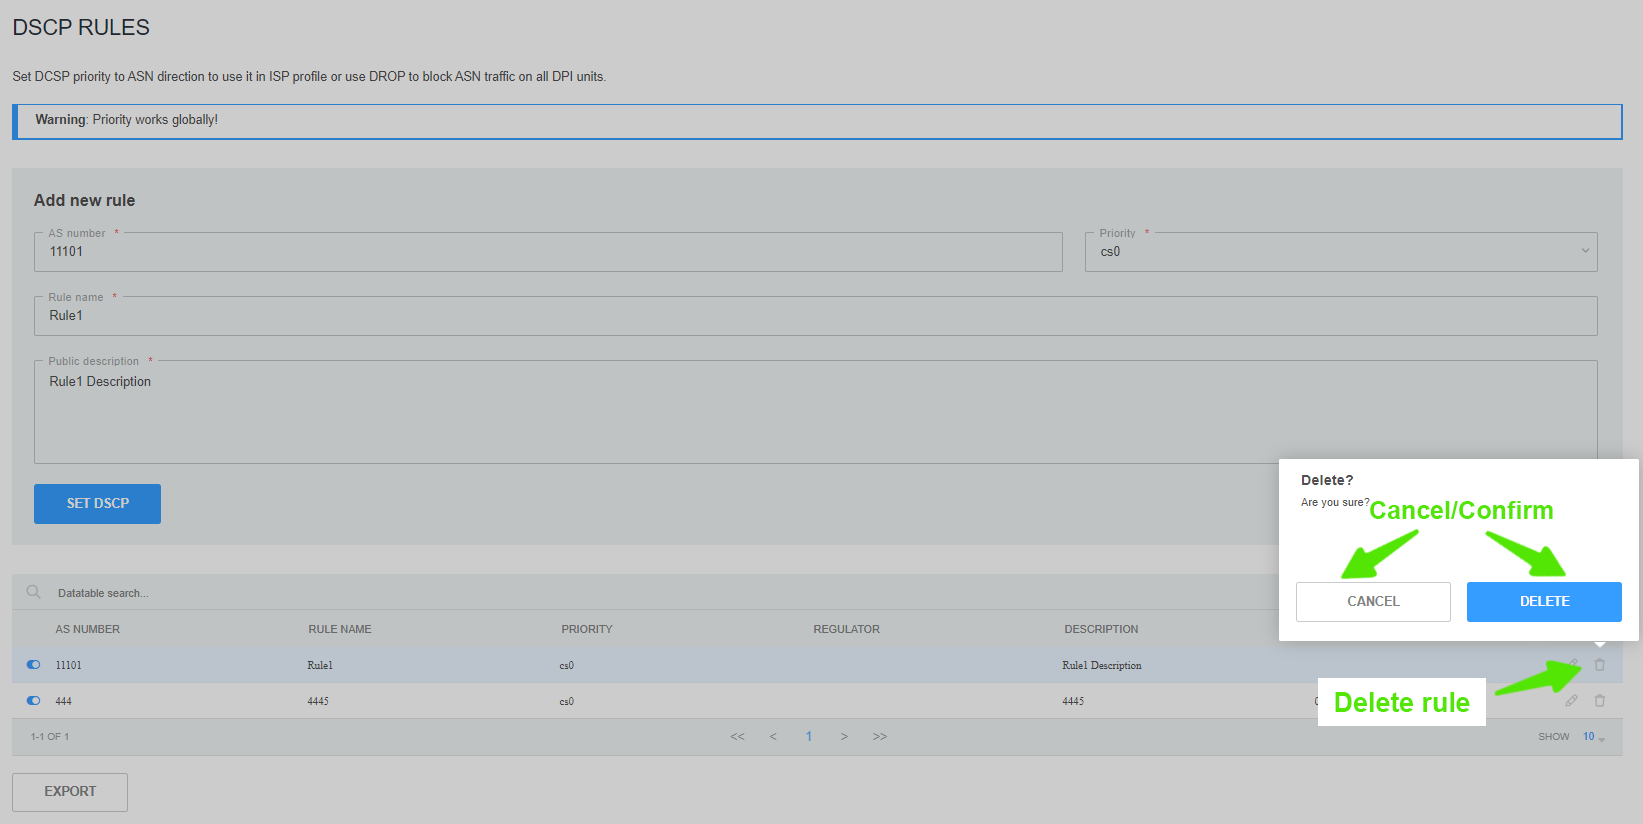Edit rule 444 with the pencil icon
The image size is (1643, 824).
tap(1571, 701)
